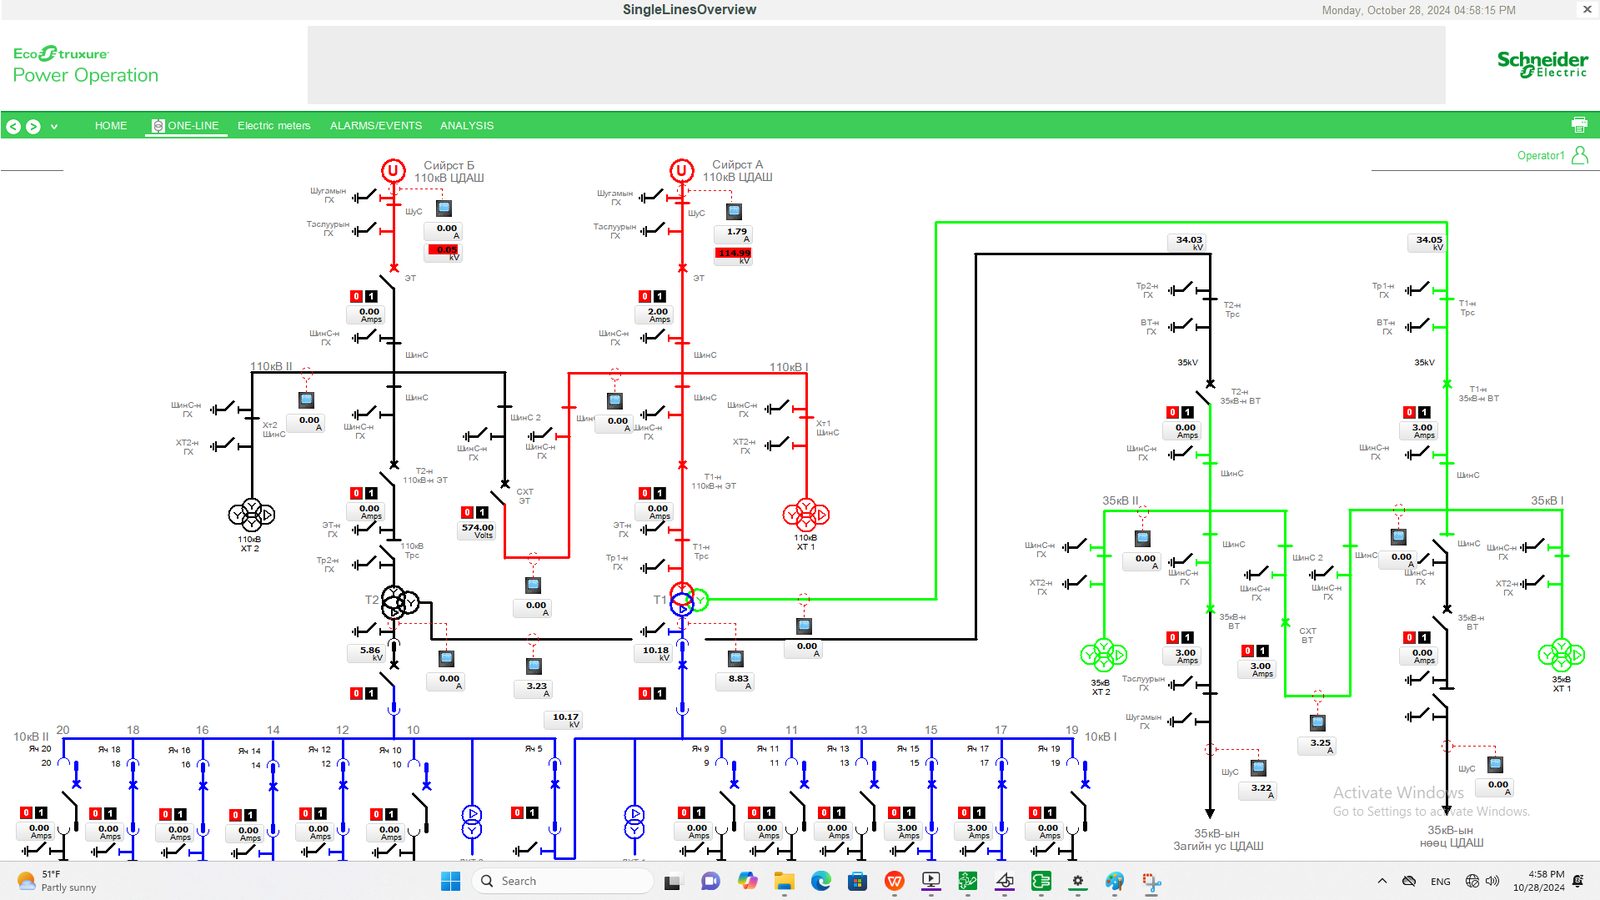
Task: Click the ENG language indicator
Action: pos(1440,881)
